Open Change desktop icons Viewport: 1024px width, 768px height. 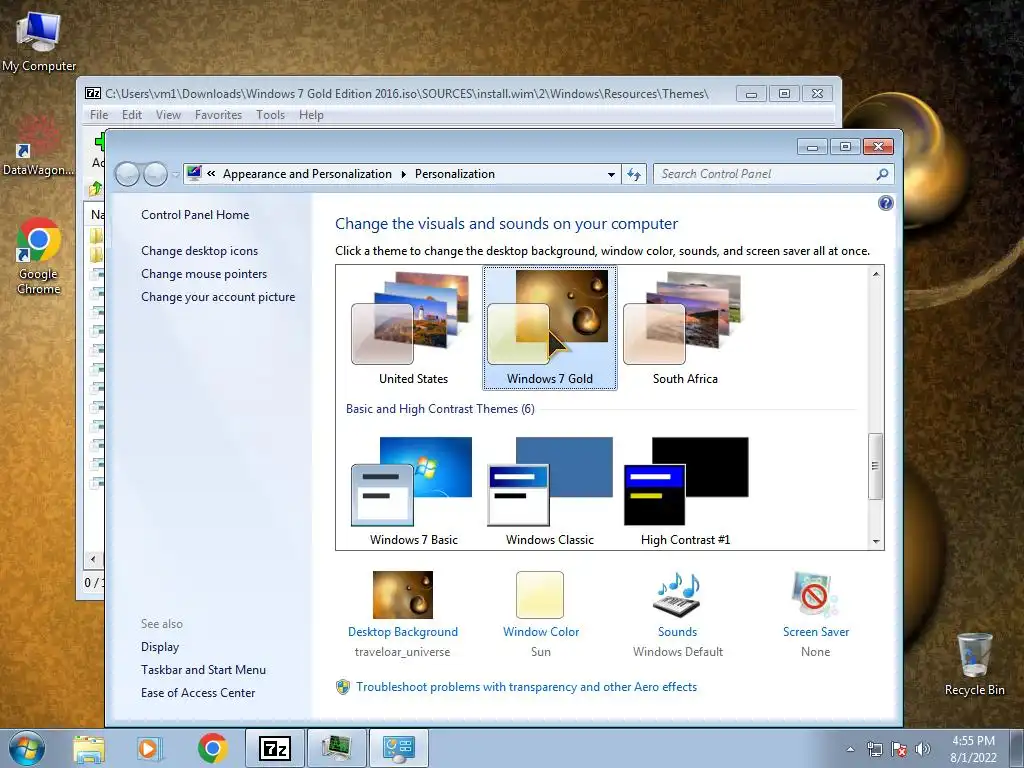point(199,251)
